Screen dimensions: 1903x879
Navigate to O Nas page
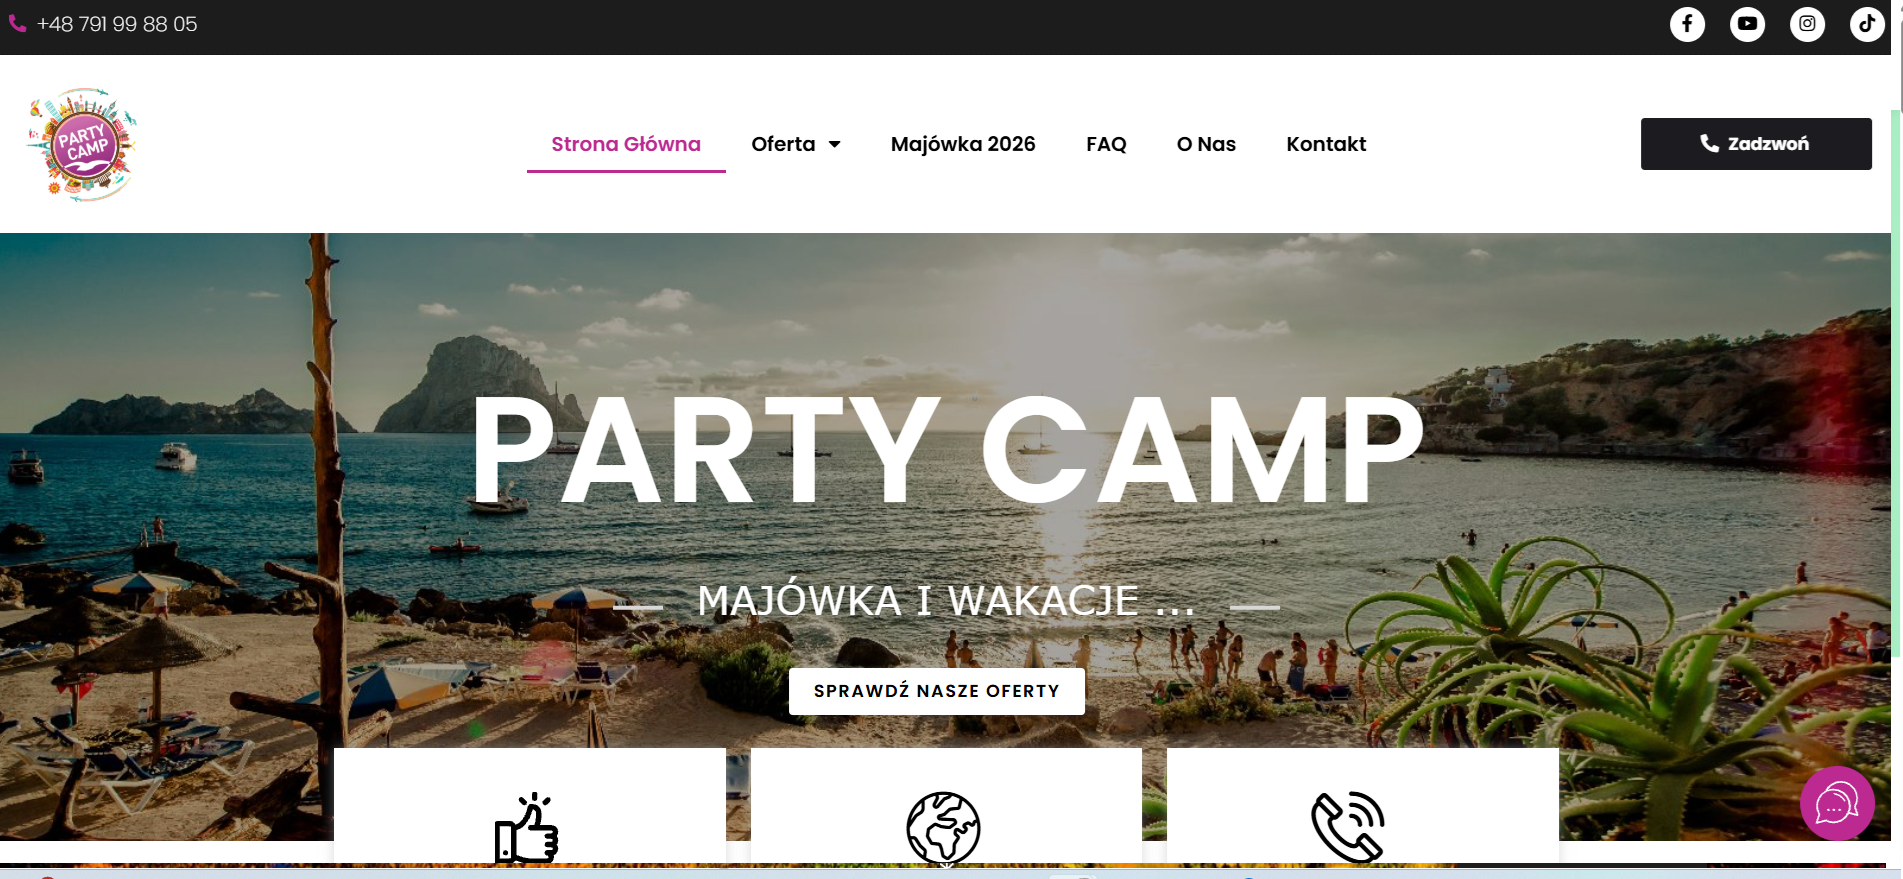pyautogui.click(x=1206, y=144)
